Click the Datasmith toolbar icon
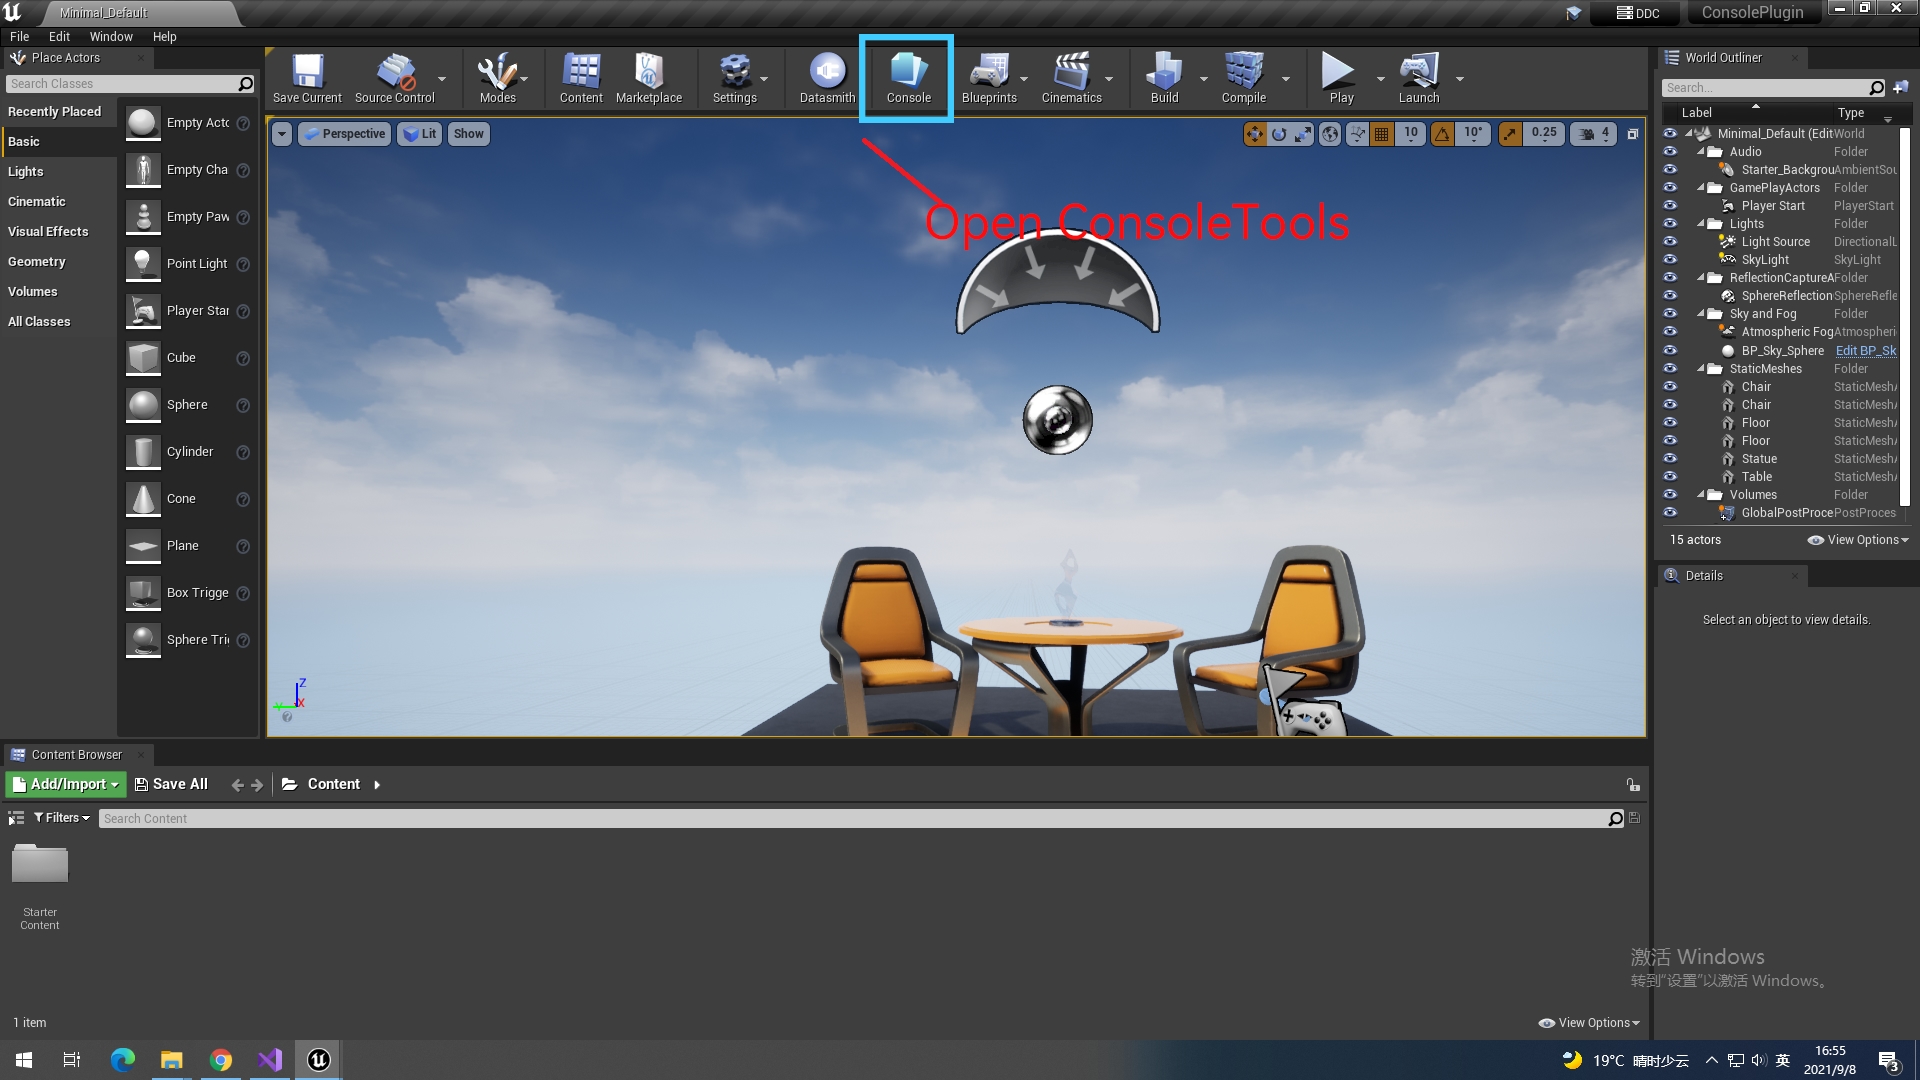The image size is (1920, 1080). point(827,78)
